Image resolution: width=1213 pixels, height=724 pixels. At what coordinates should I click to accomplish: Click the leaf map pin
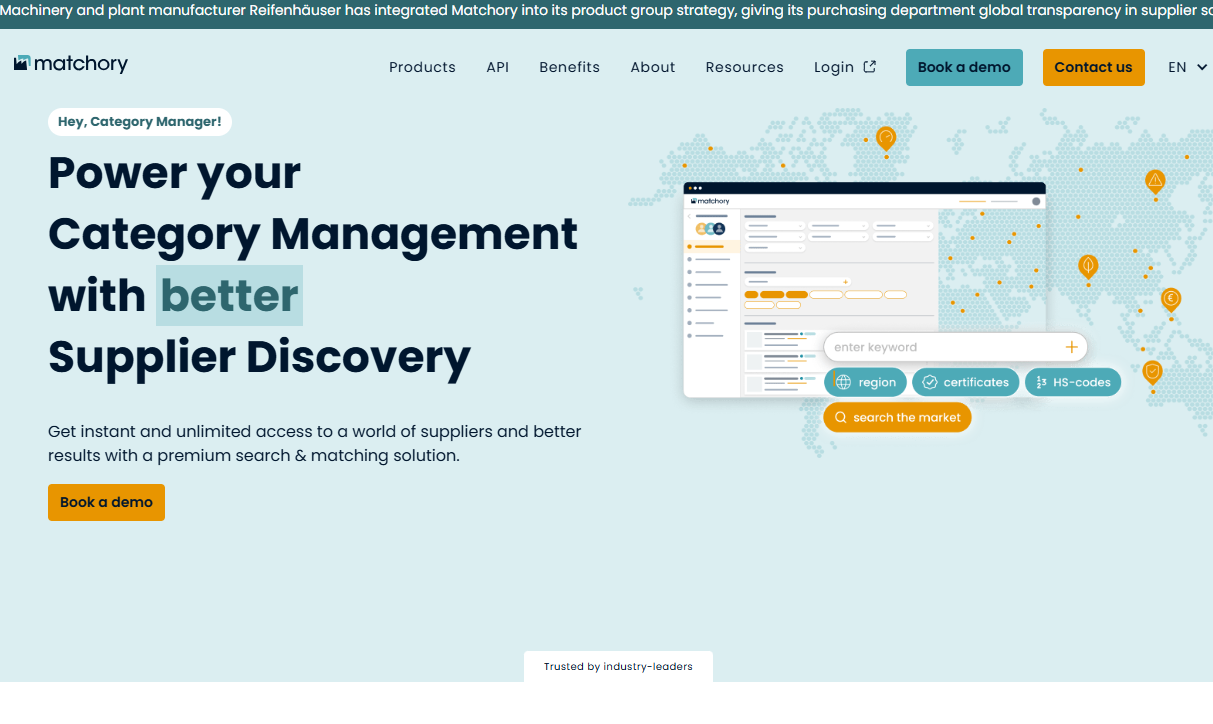click(1088, 266)
